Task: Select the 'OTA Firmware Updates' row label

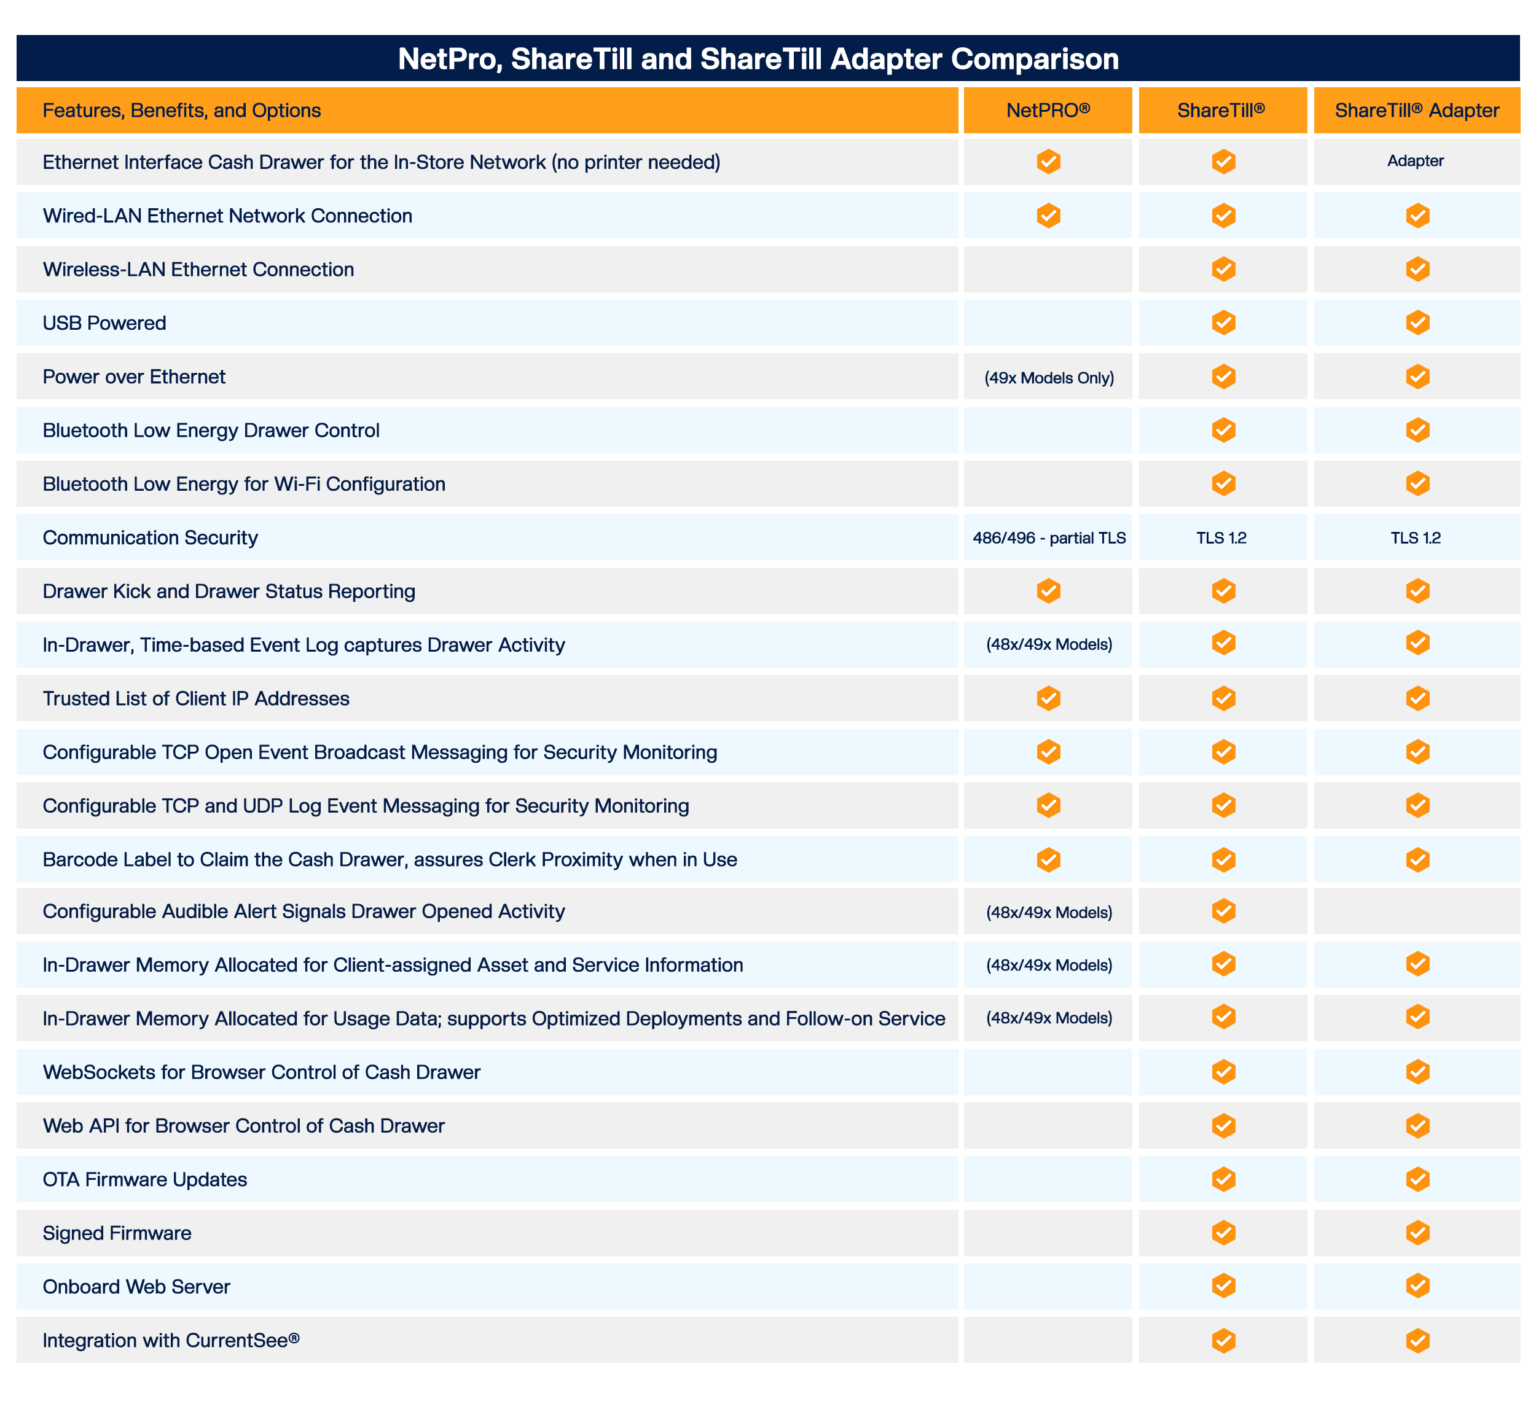Action: pyautogui.click(x=145, y=1180)
